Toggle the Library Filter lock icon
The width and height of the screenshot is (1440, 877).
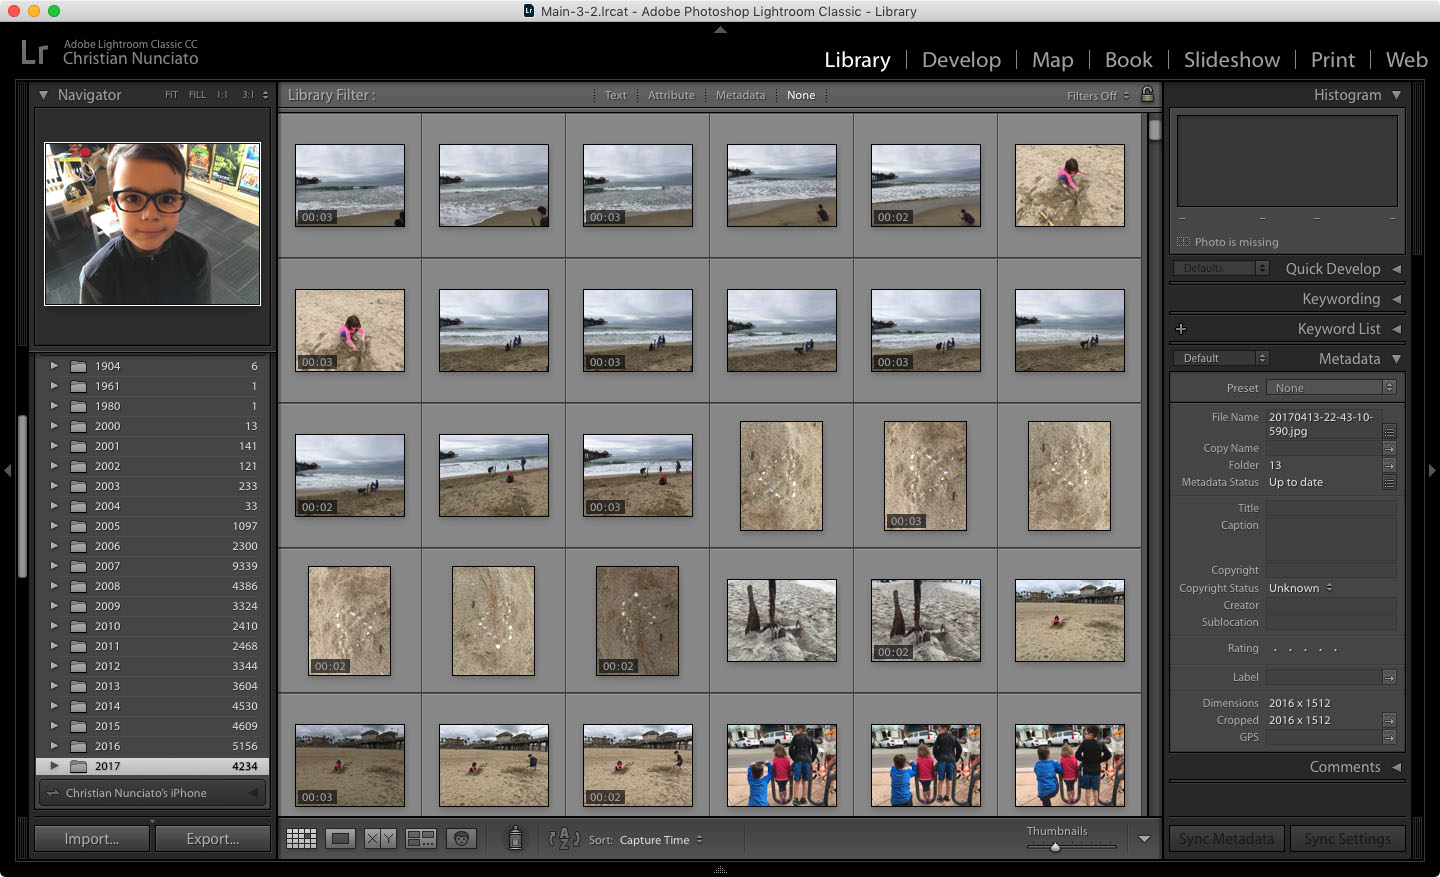(x=1147, y=94)
